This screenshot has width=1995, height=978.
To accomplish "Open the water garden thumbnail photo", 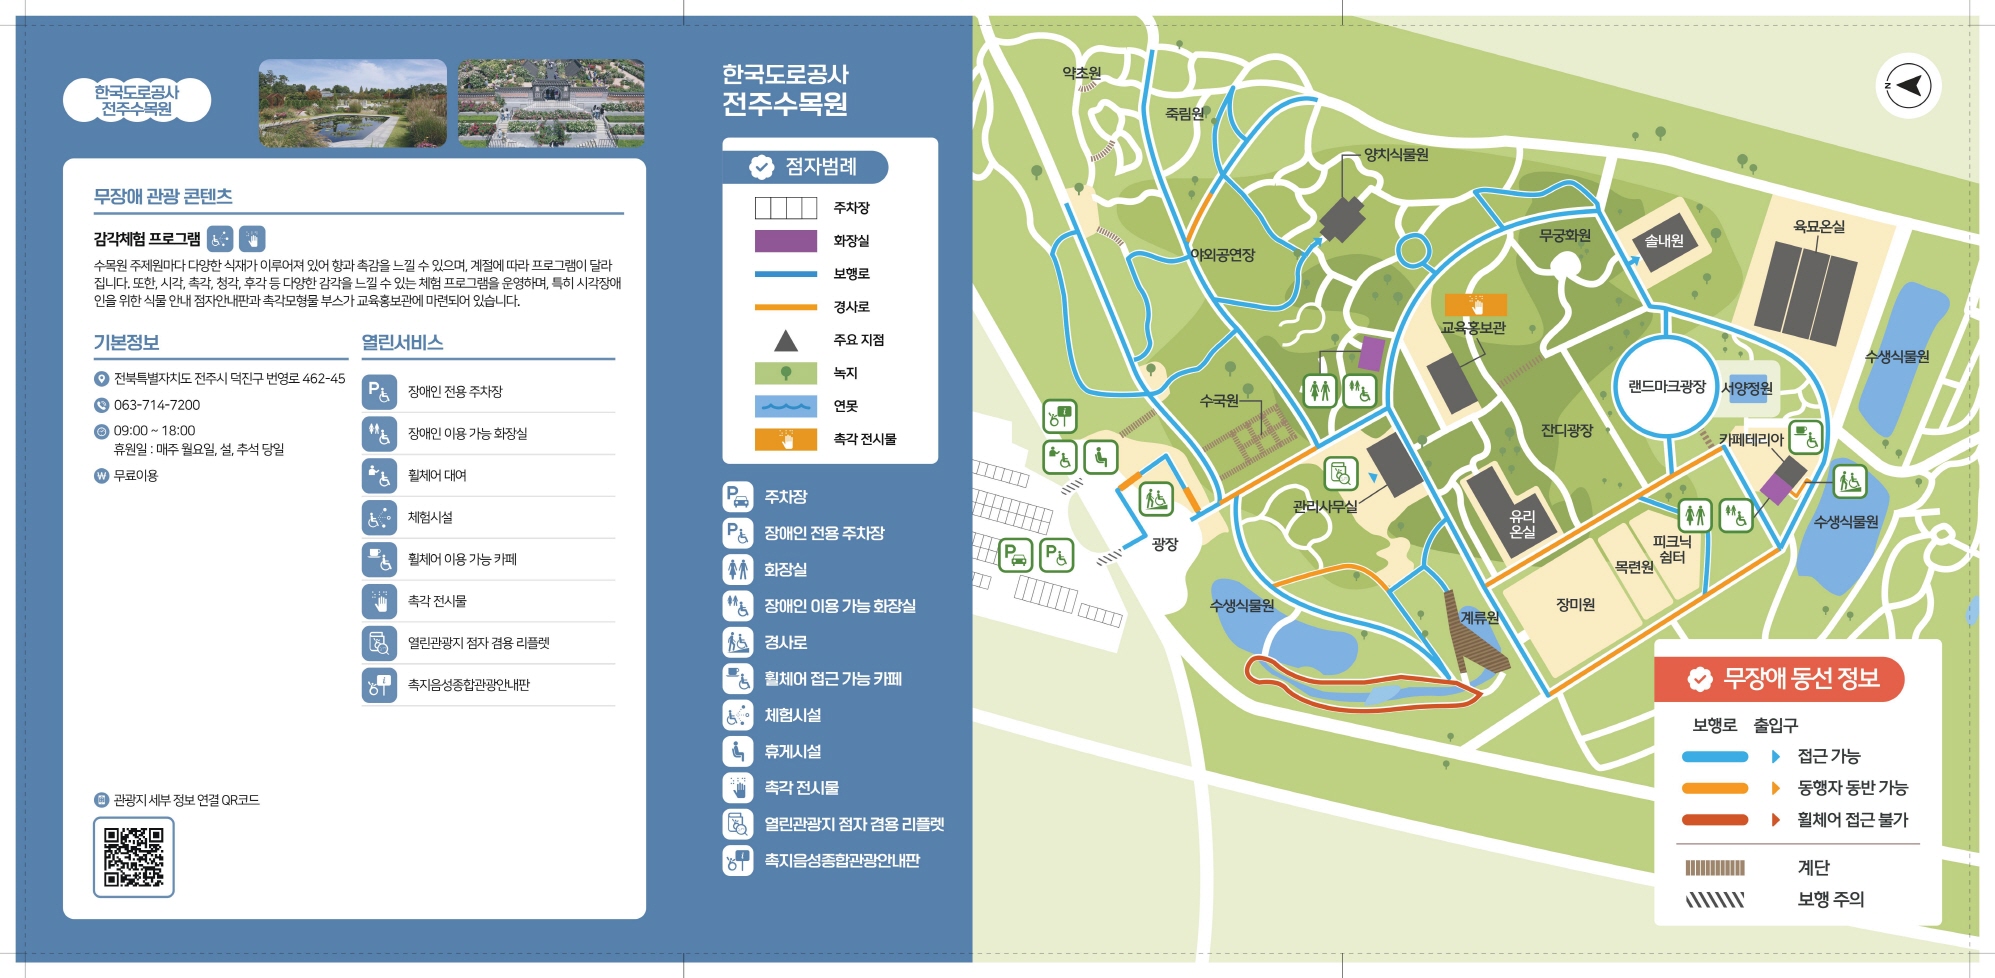I will coord(353,103).
